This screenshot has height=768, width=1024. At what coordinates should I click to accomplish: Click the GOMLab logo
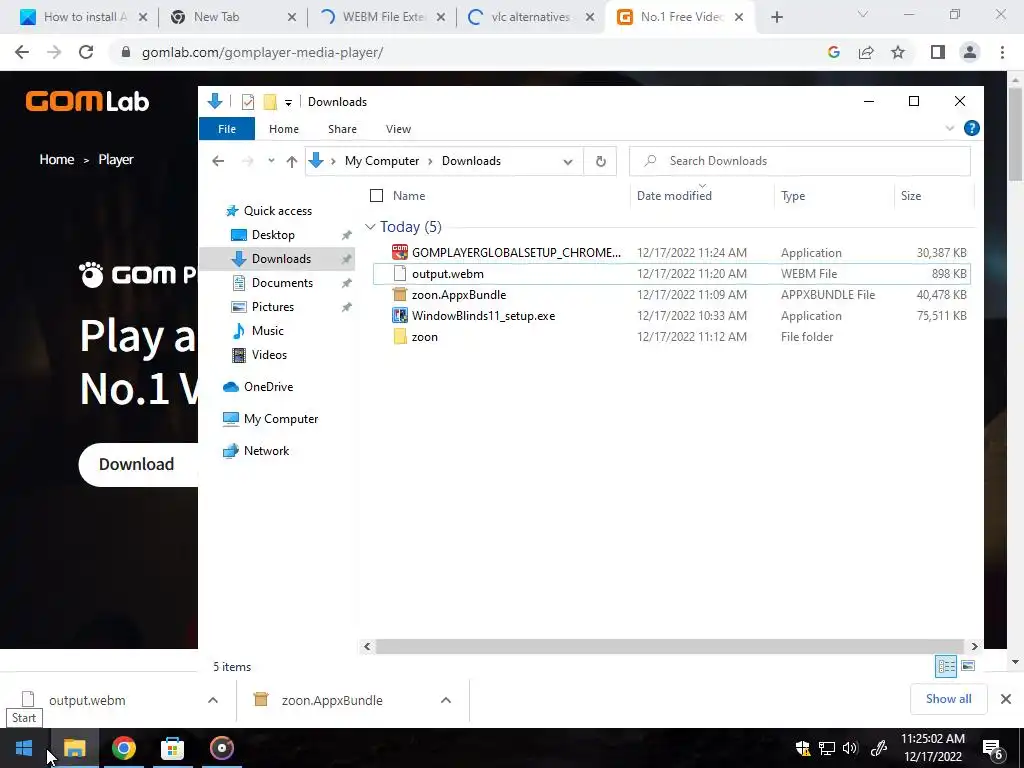coord(88,101)
